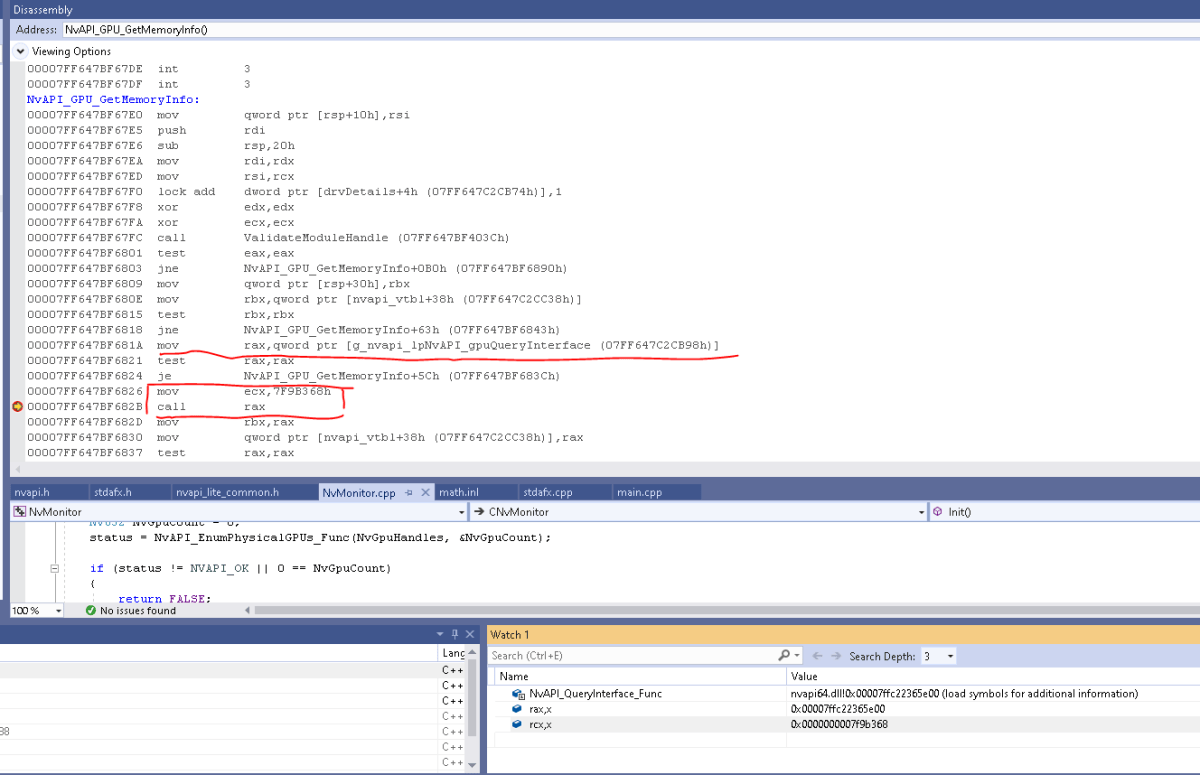Click the pin icon on NvMonitor.cpp tab
1200x775 pixels.
[x=409, y=492]
